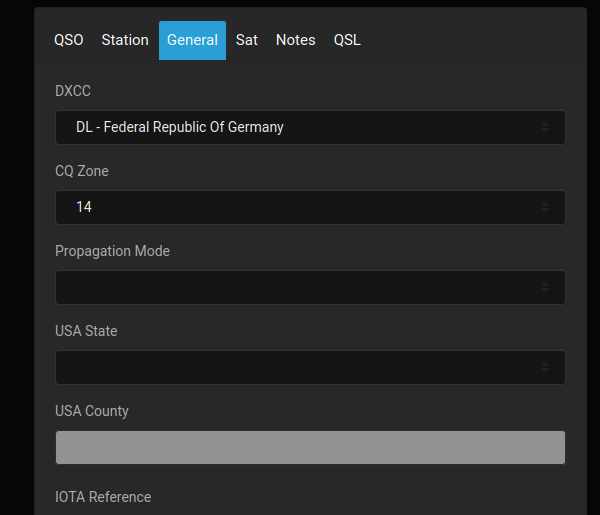Switch to the QSO tab
The height and width of the screenshot is (515, 600).
pyautogui.click(x=68, y=40)
